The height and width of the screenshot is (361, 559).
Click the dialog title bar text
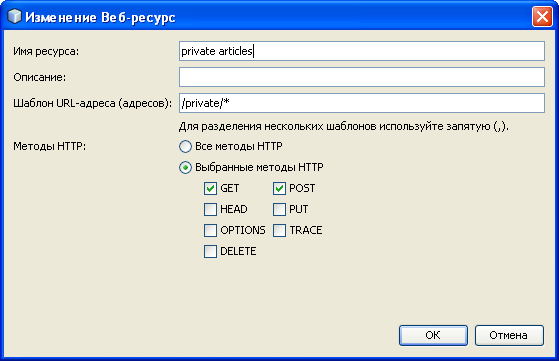coord(100,17)
